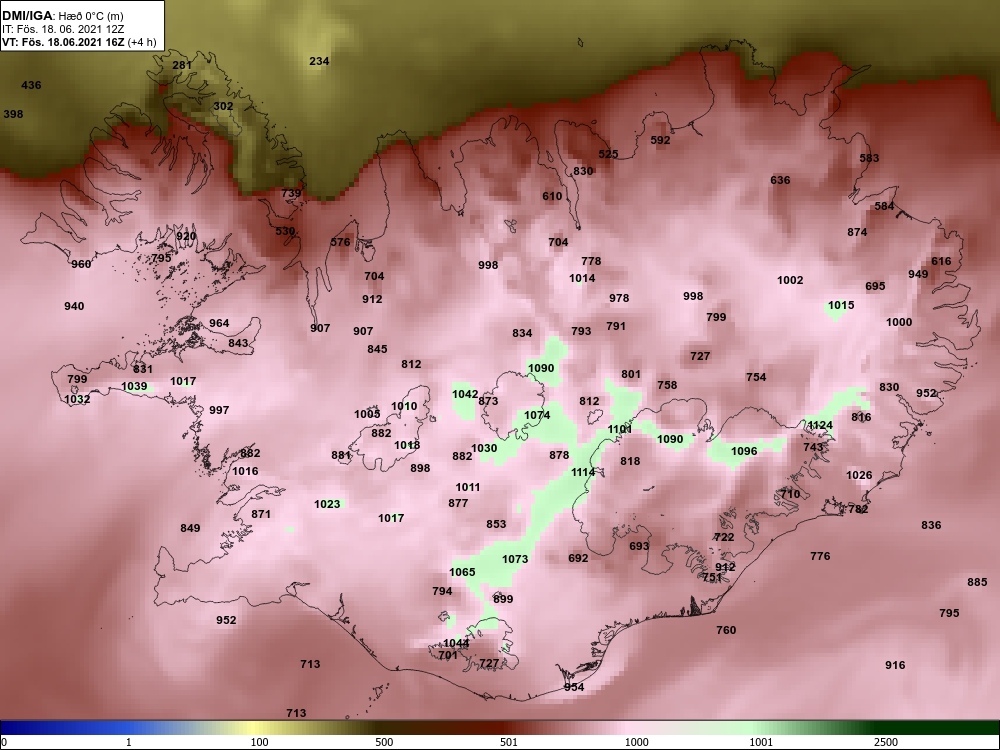The width and height of the screenshot is (1000, 750).
Task: Click map value 871
Action: click(x=261, y=514)
